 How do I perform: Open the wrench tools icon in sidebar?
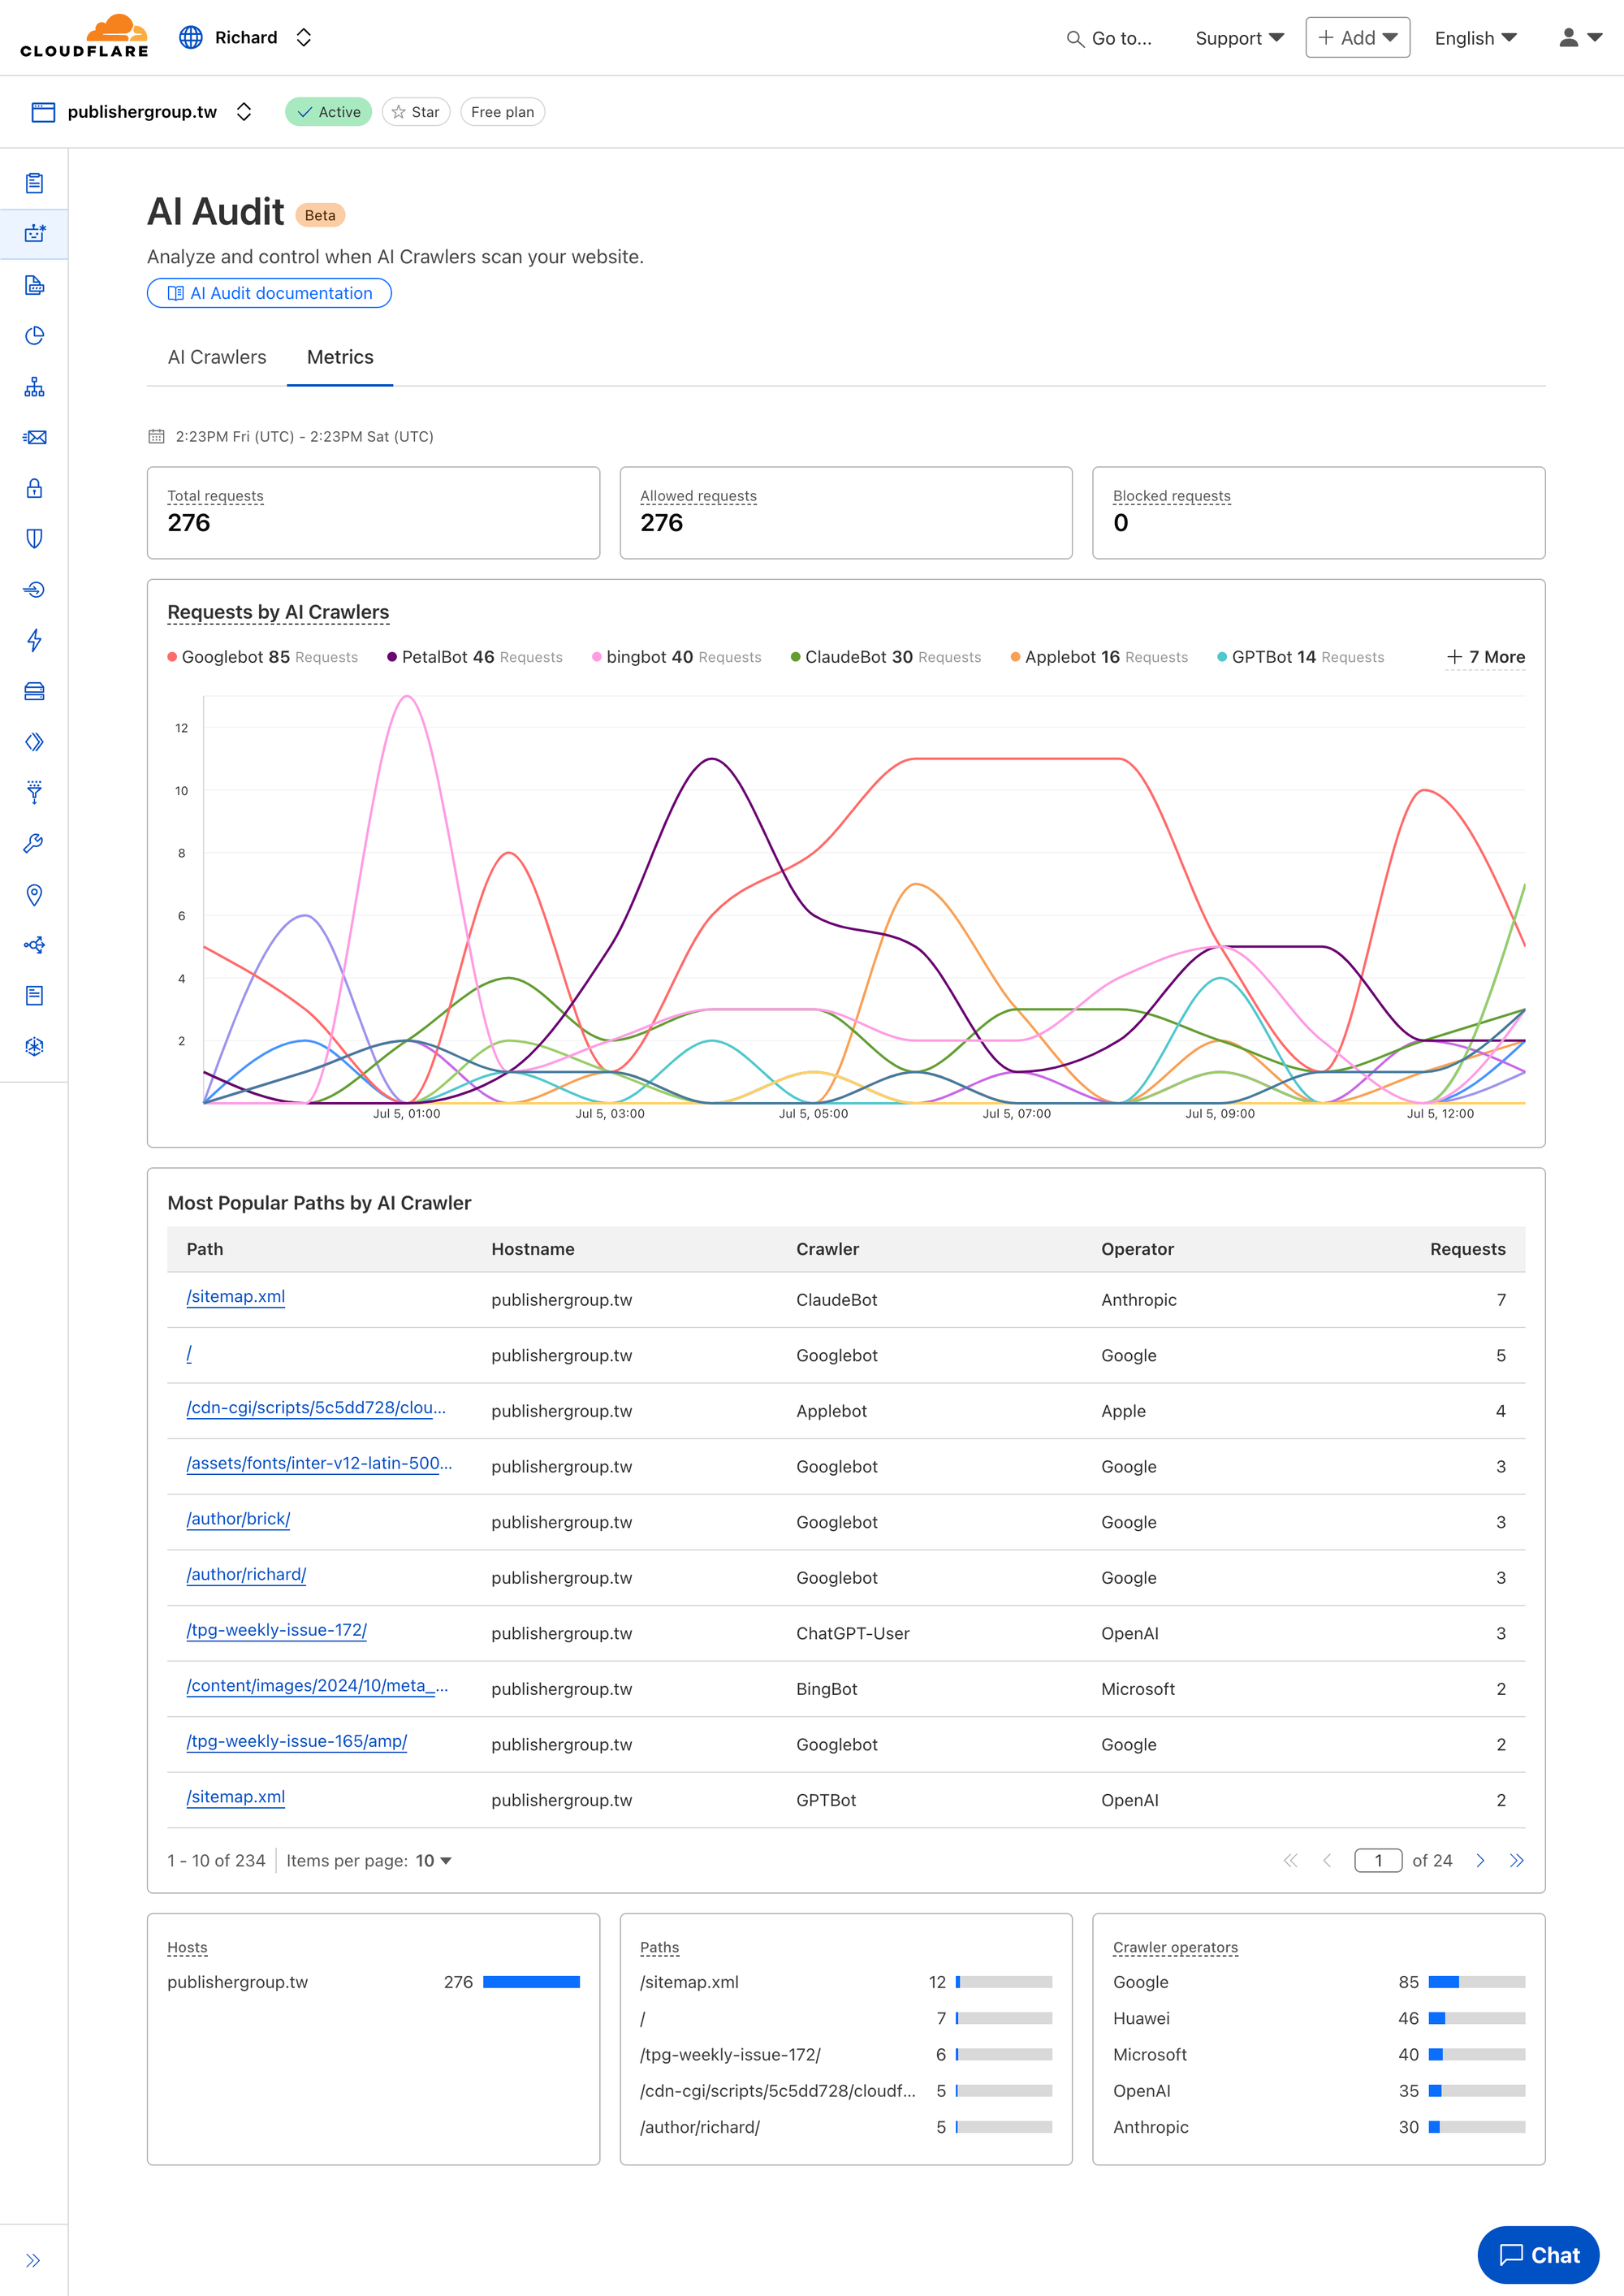[x=34, y=843]
